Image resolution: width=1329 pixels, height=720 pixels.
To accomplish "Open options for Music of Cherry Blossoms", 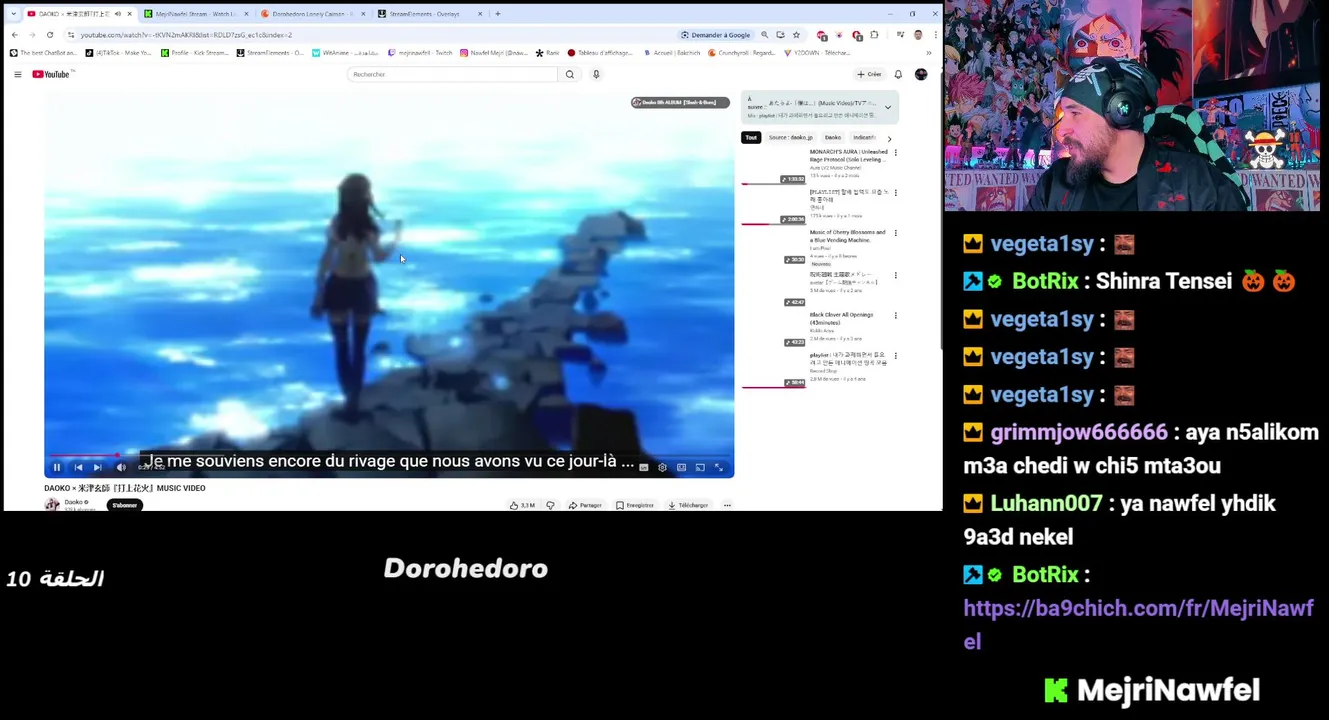I will coord(895,233).
